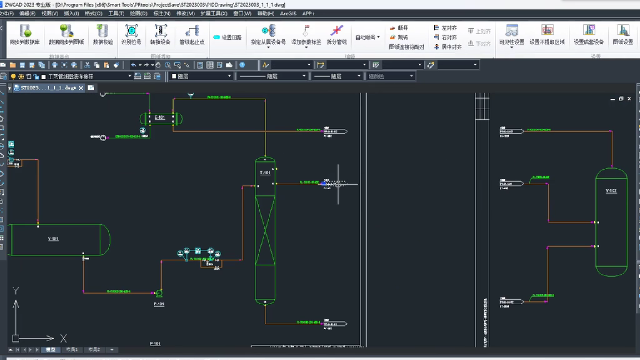Image resolution: width=640 pixels, height=360 pixels.
Task: Switch to the dwg document tab
Action: click(48, 88)
